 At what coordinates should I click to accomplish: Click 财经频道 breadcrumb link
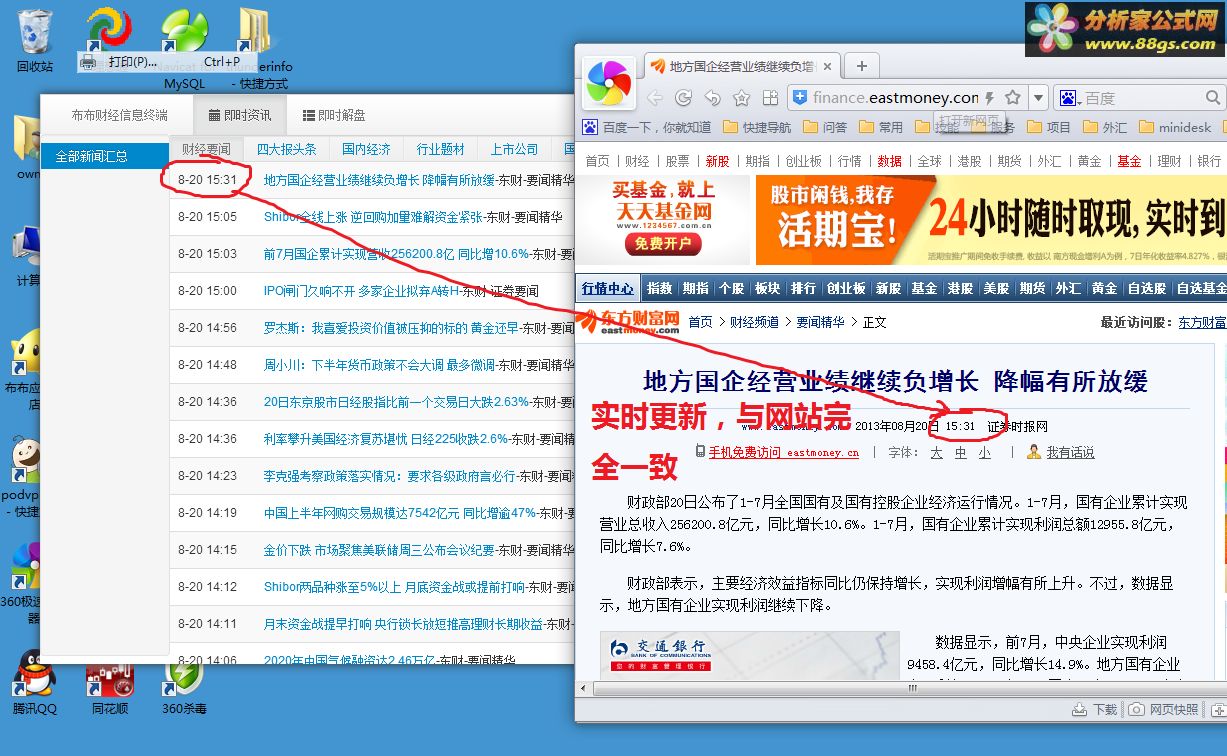(x=754, y=322)
